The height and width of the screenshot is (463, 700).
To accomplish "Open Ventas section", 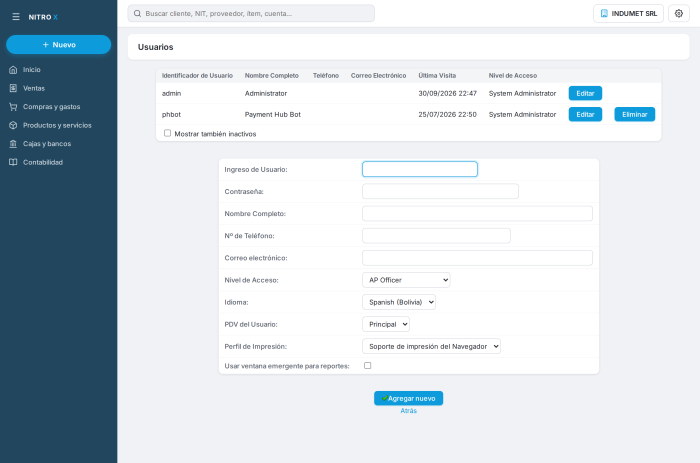I will coord(34,88).
